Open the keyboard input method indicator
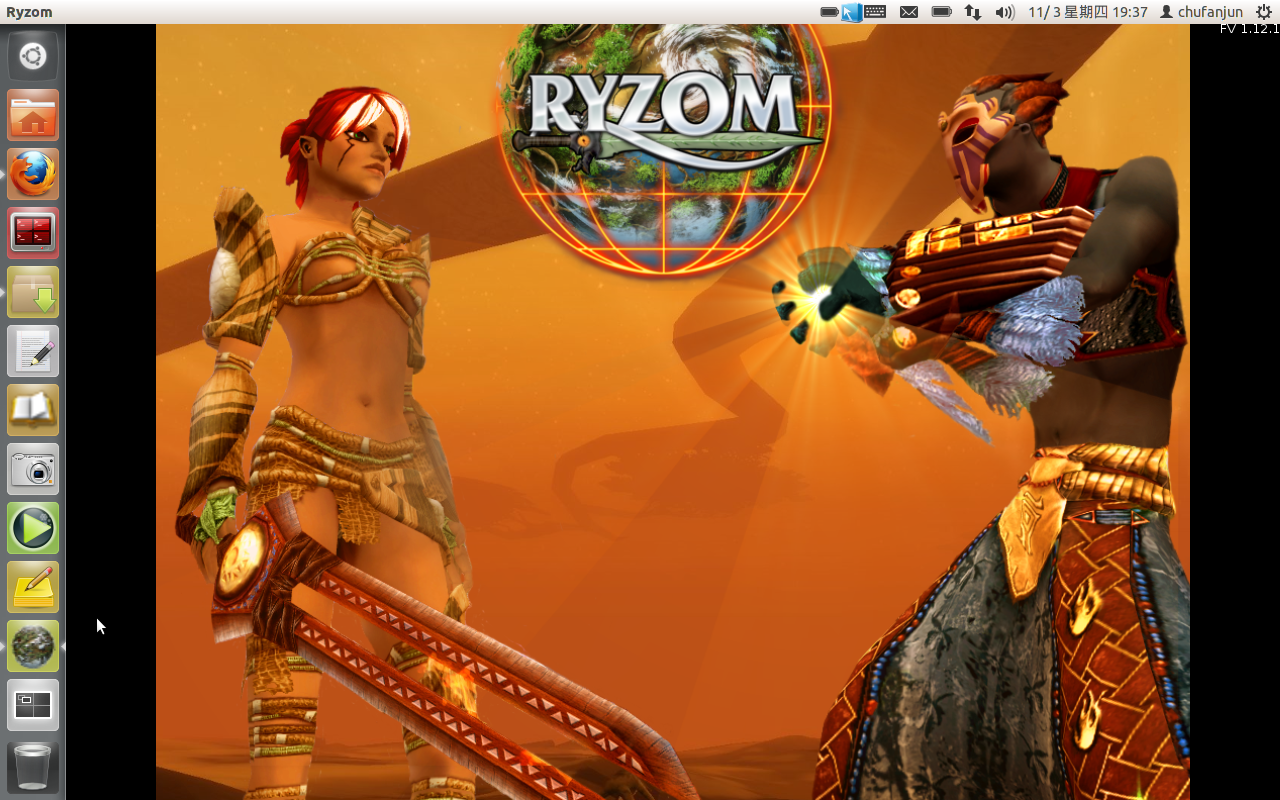This screenshot has height=800, width=1280. [875, 12]
